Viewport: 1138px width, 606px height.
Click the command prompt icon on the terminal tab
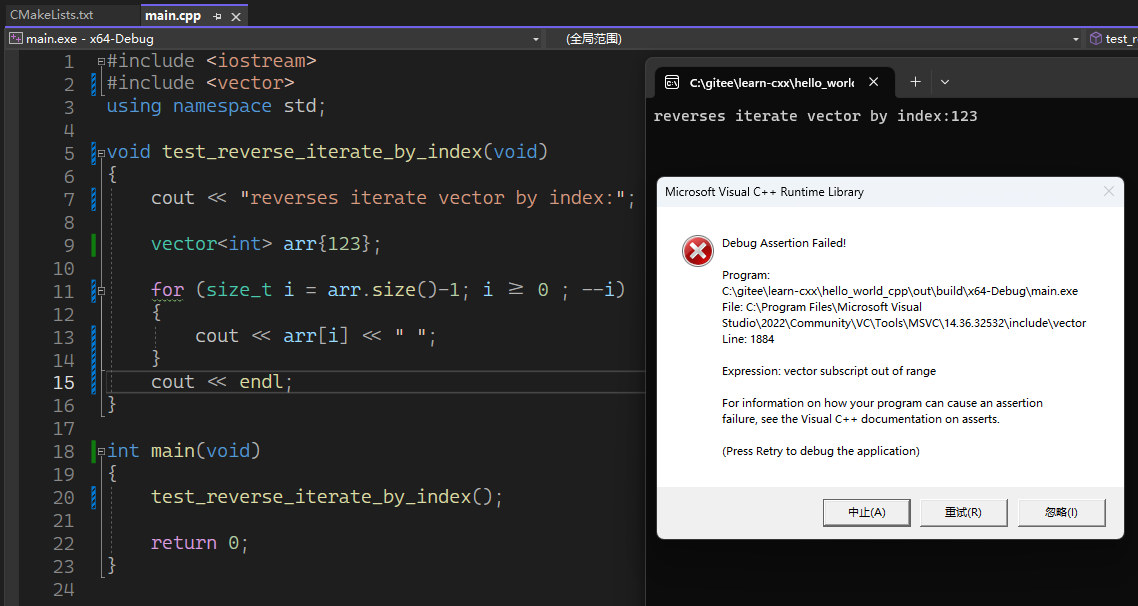click(672, 81)
